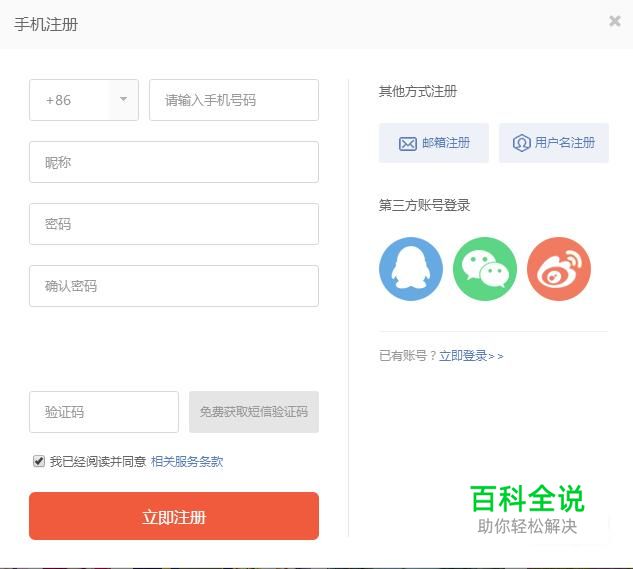Screen dimensions: 633x569
Task: Choose 邮箱注册 email registration
Action: pos(434,143)
